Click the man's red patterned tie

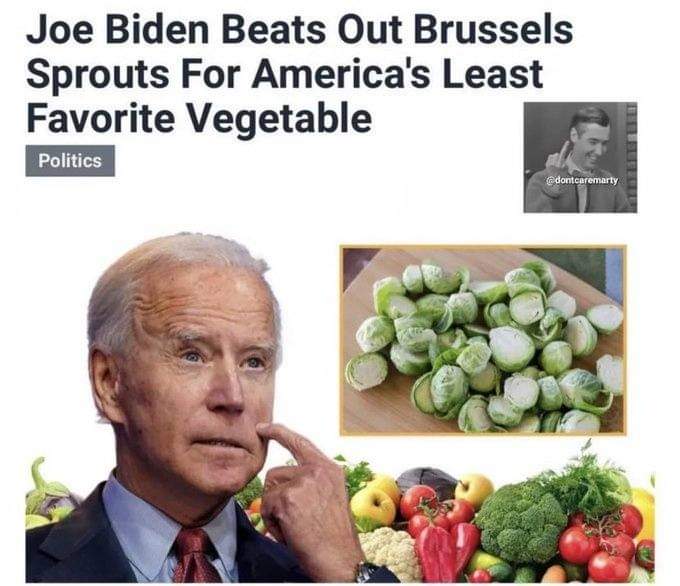(x=195, y=555)
